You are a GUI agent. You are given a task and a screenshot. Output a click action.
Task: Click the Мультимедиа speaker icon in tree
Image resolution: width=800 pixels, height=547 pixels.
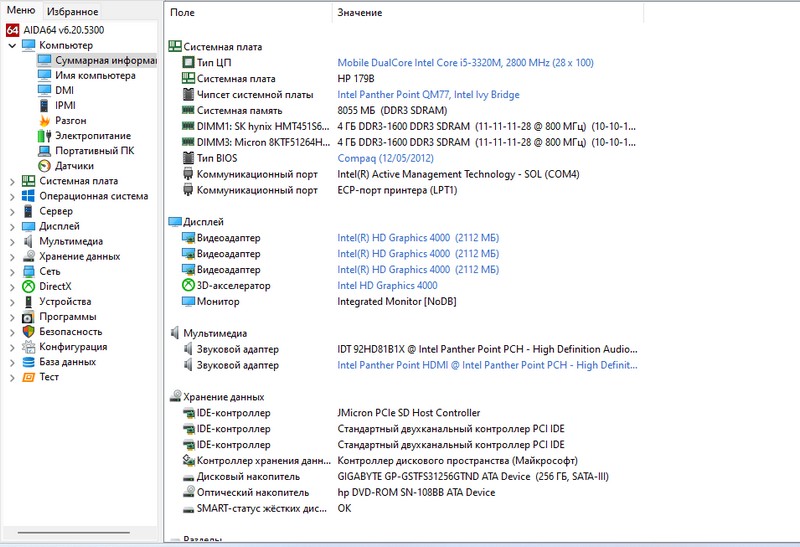28,241
